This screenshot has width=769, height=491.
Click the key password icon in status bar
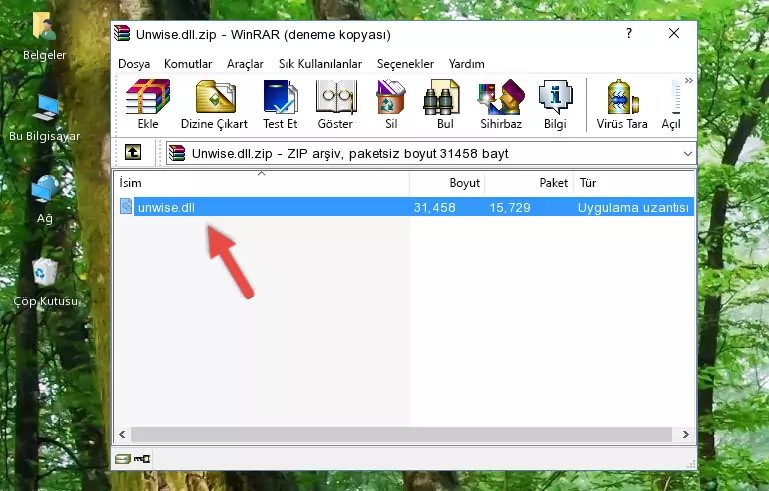point(142,459)
